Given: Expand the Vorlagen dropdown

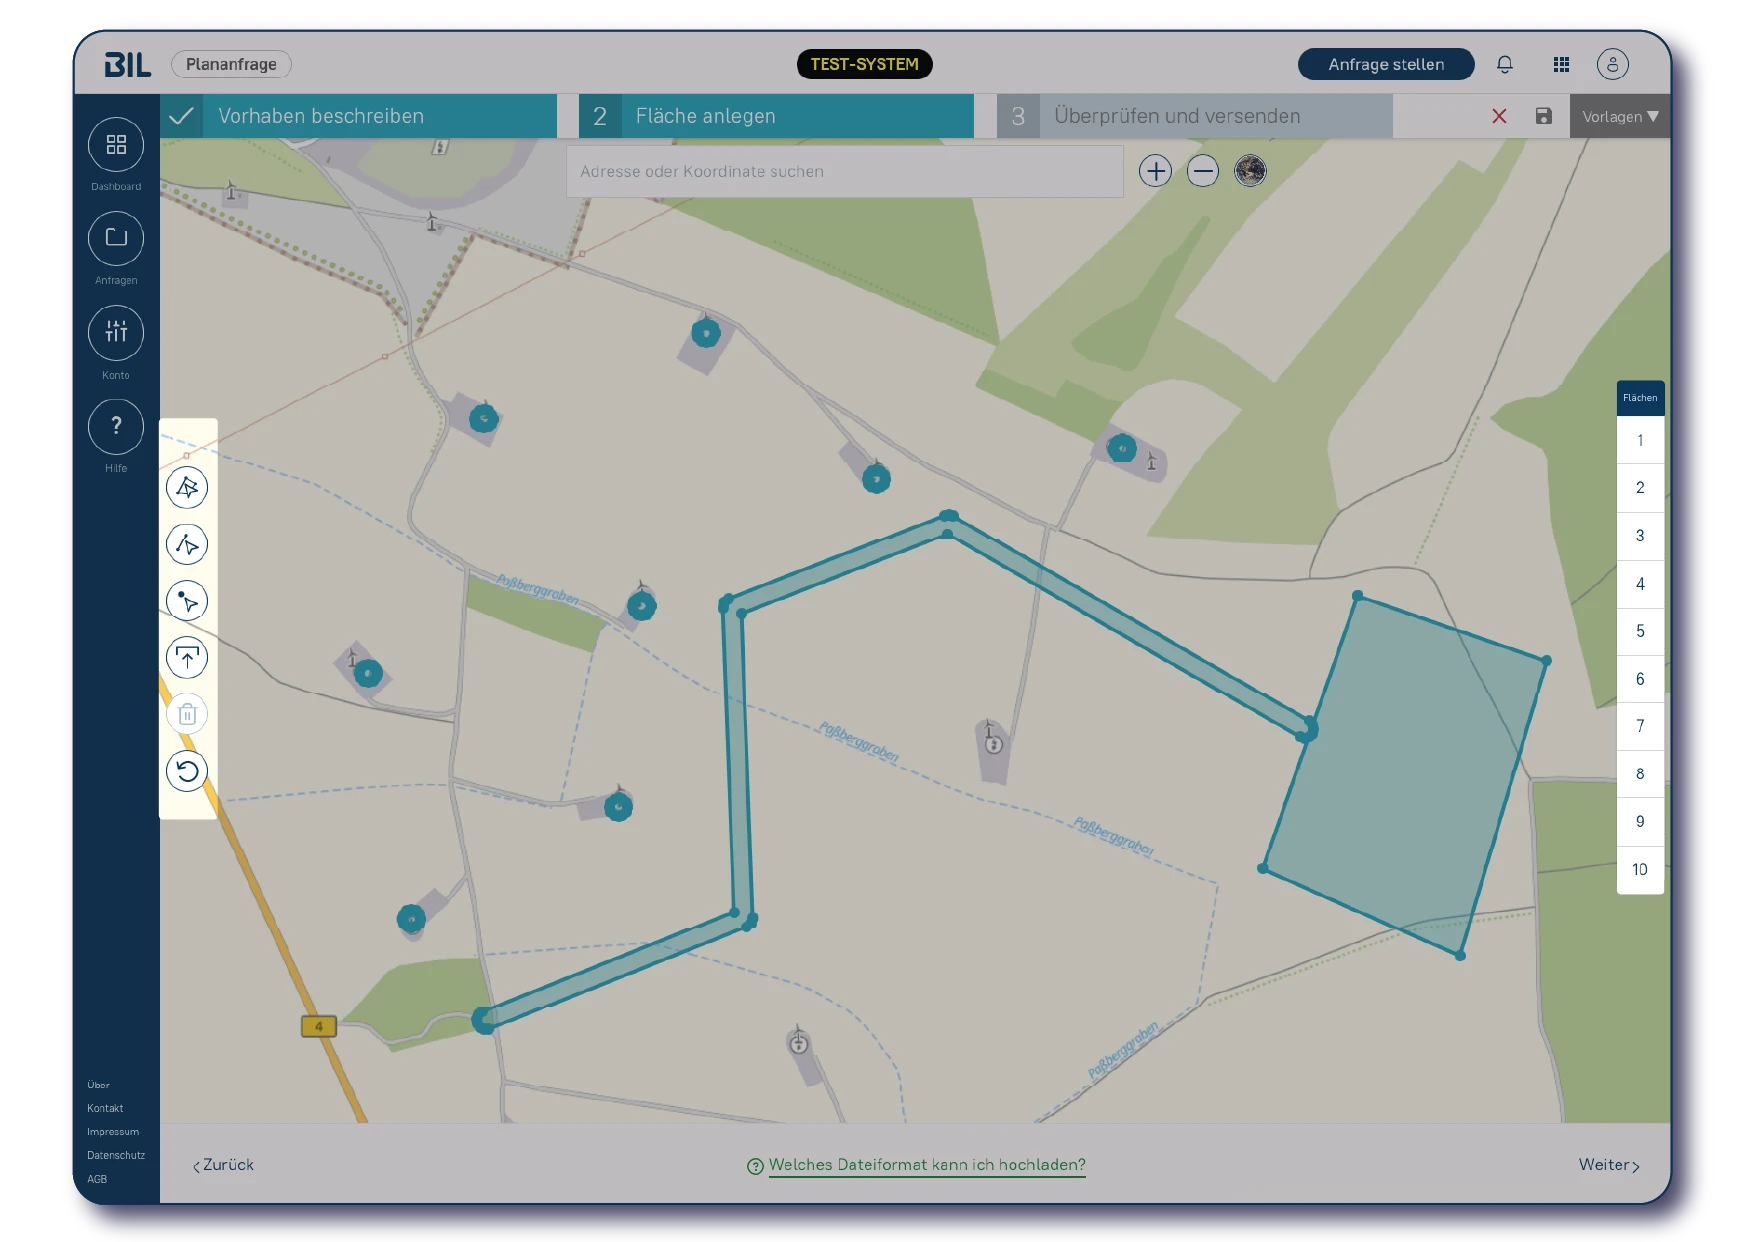Looking at the screenshot, I should pyautogui.click(x=1620, y=116).
